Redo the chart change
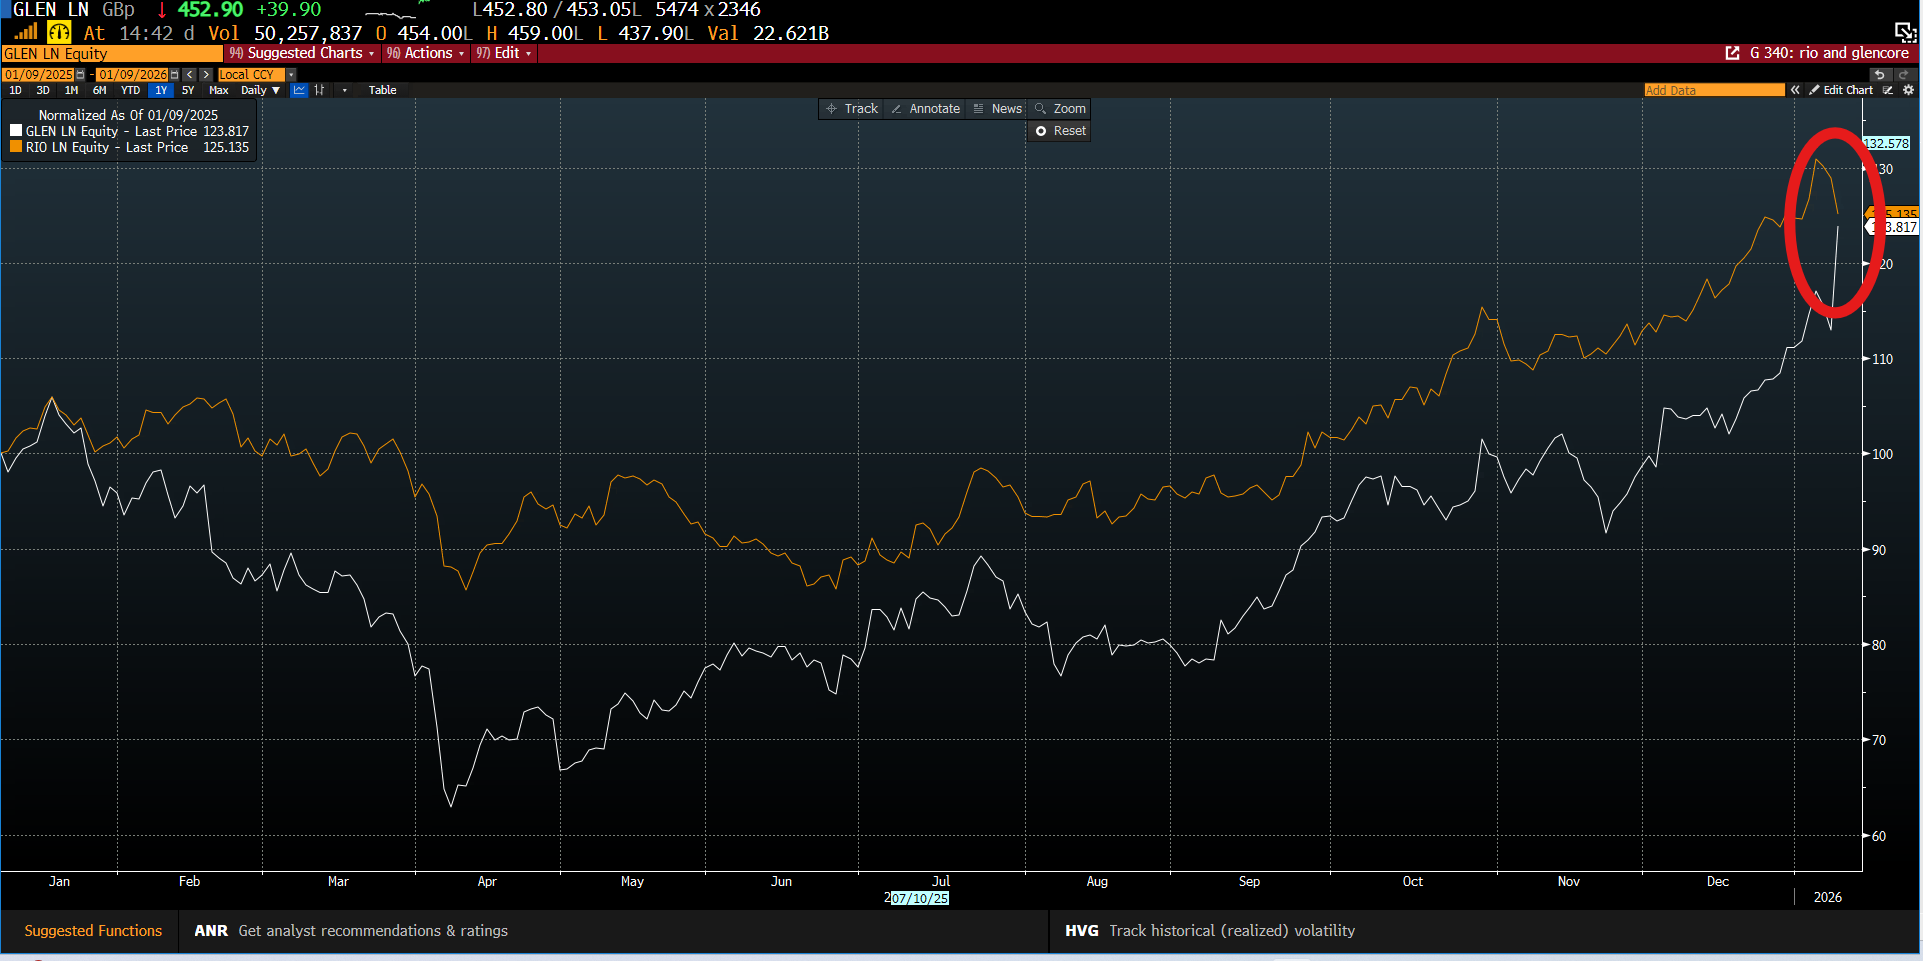Image resolution: width=1923 pixels, height=961 pixels. tap(1904, 75)
